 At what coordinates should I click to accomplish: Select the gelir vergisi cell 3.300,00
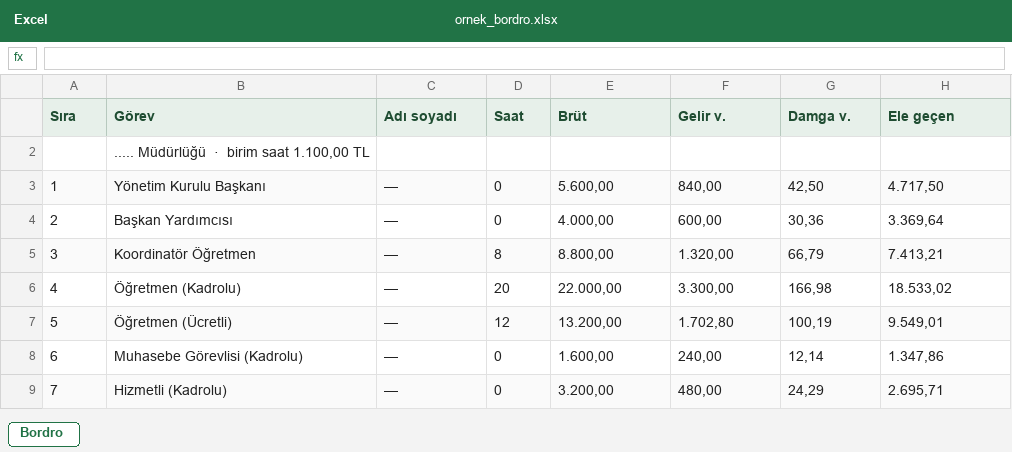tap(725, 289)
